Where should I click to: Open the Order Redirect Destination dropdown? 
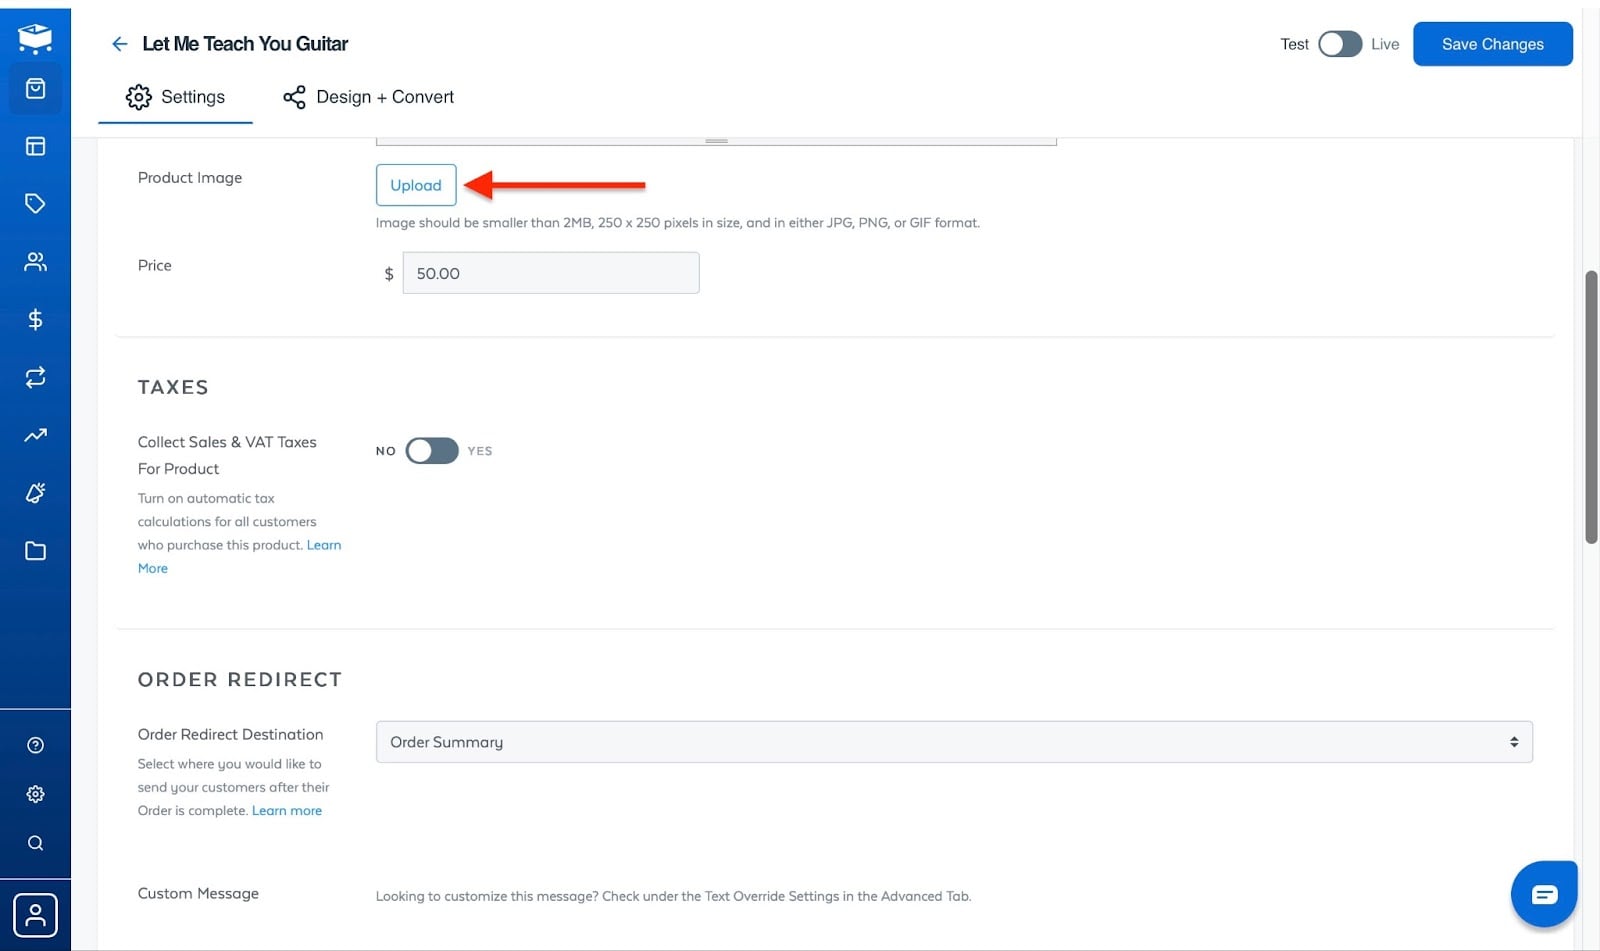coord(954,742)
